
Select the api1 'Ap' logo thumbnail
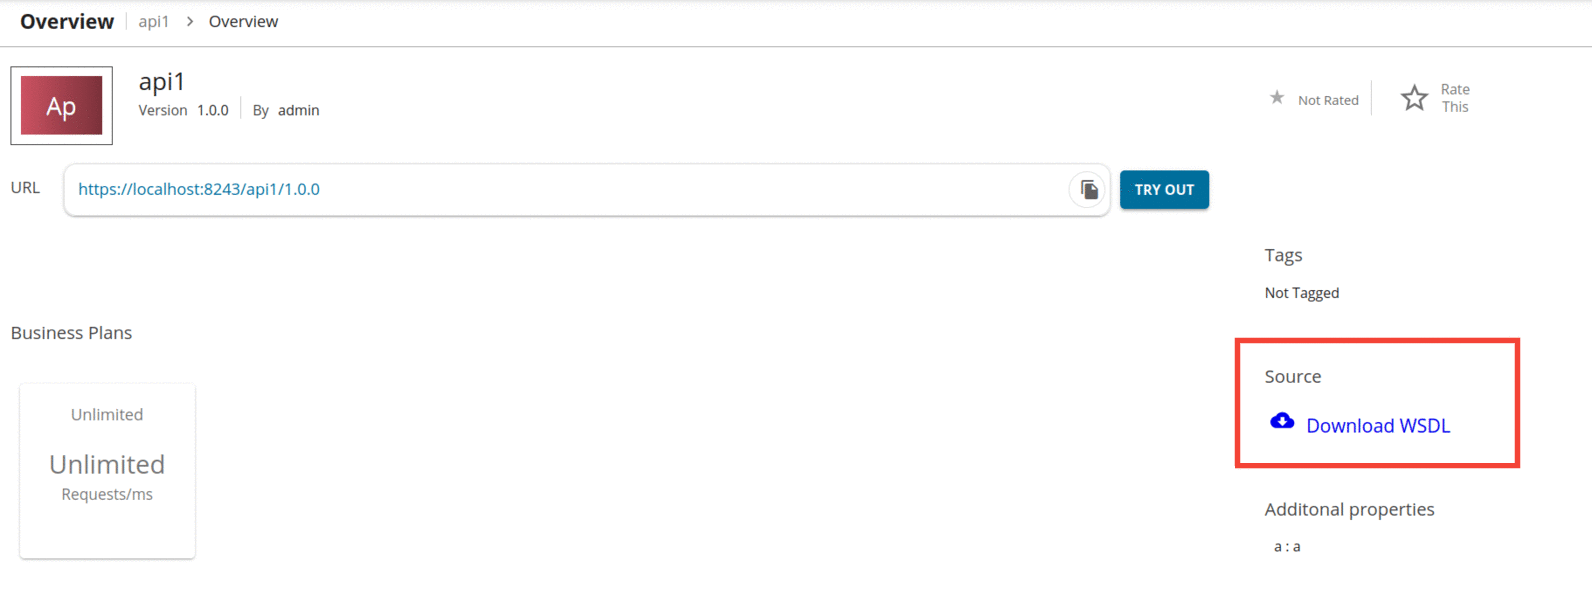pos(61,105)
